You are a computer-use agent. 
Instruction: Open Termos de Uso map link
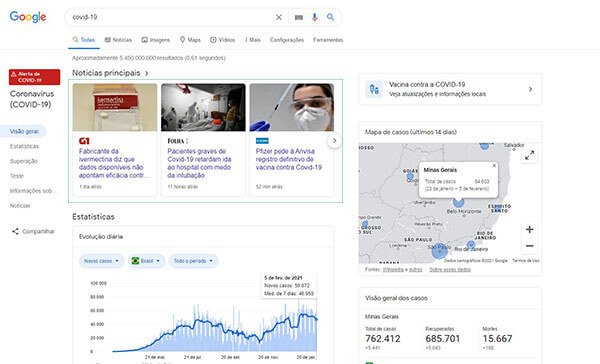coord(526,261)
